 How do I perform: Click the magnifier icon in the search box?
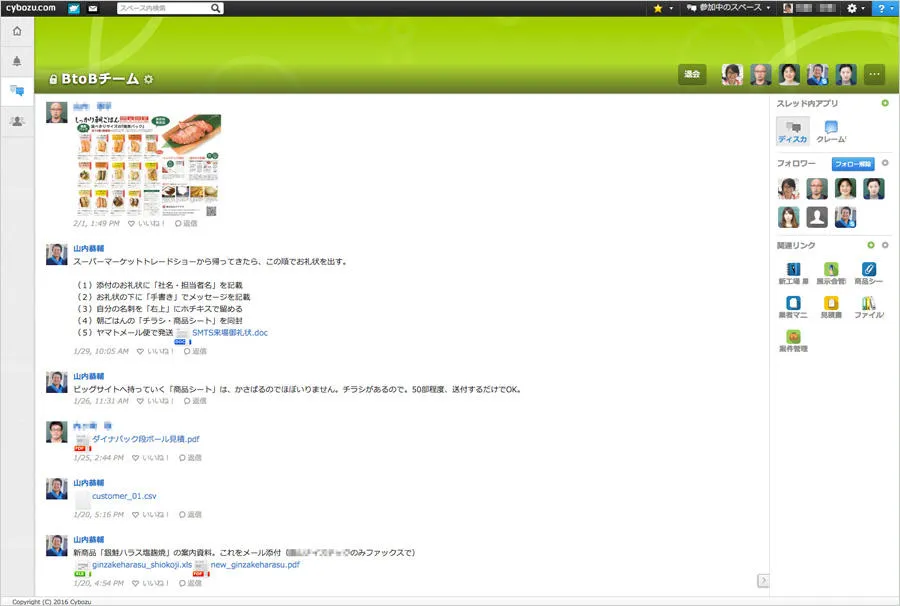[x=216, y=8]
